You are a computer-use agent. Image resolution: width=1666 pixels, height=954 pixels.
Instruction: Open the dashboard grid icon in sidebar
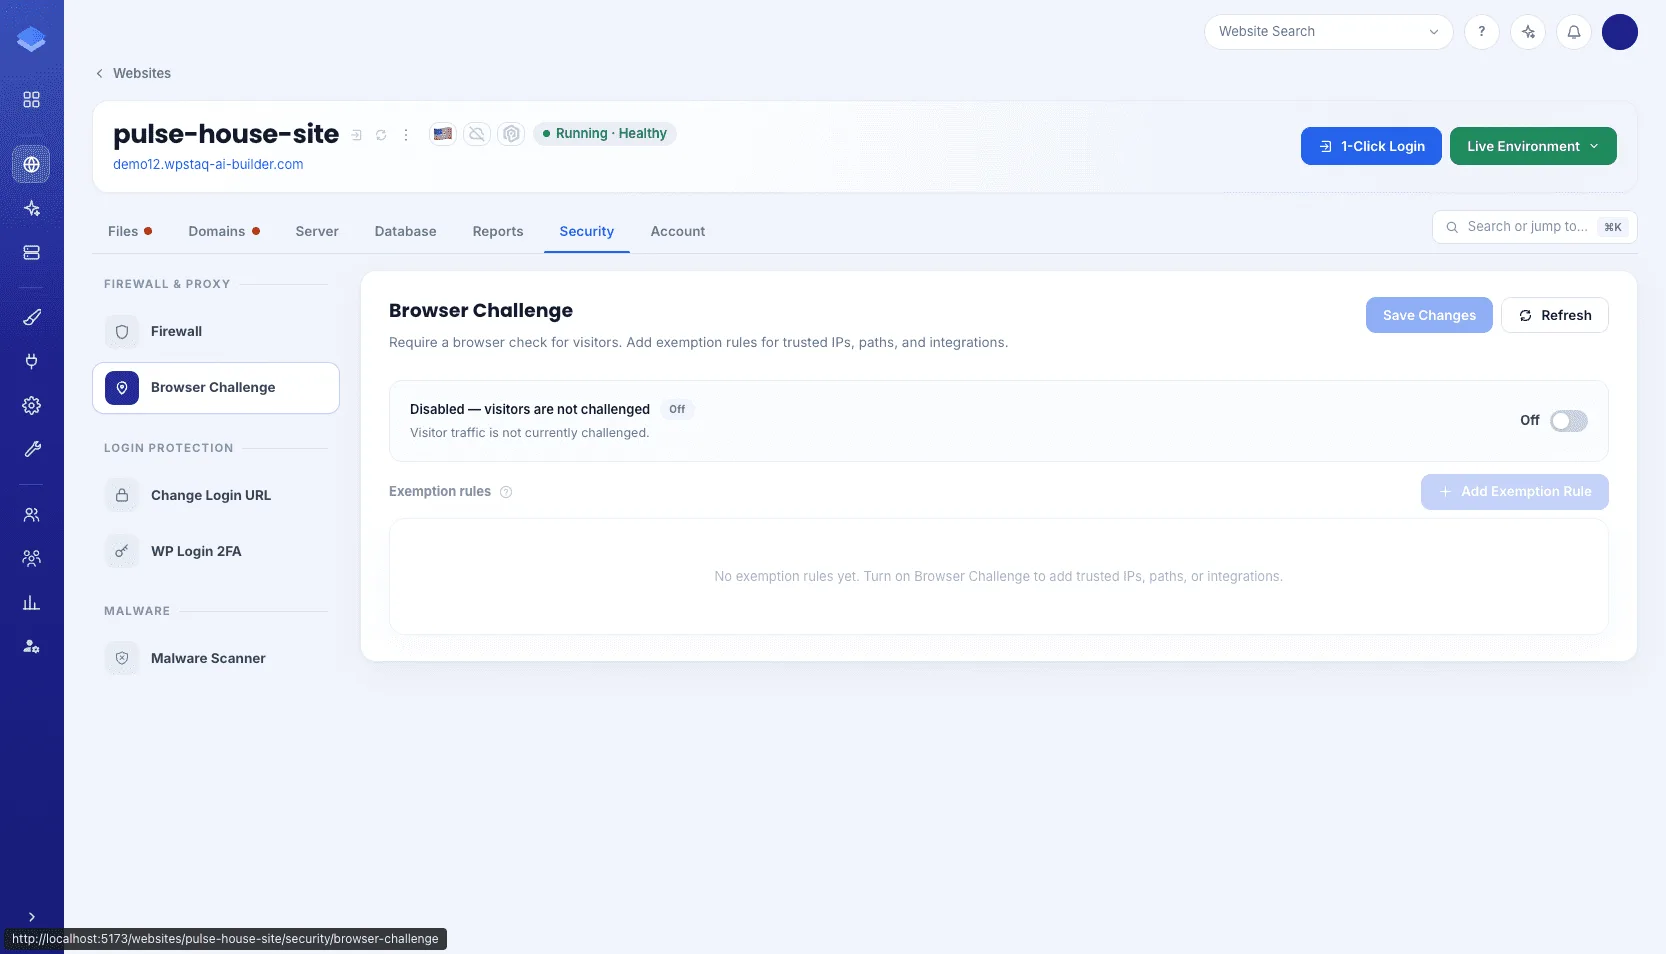pyautogui.click(x=31, y=100)
